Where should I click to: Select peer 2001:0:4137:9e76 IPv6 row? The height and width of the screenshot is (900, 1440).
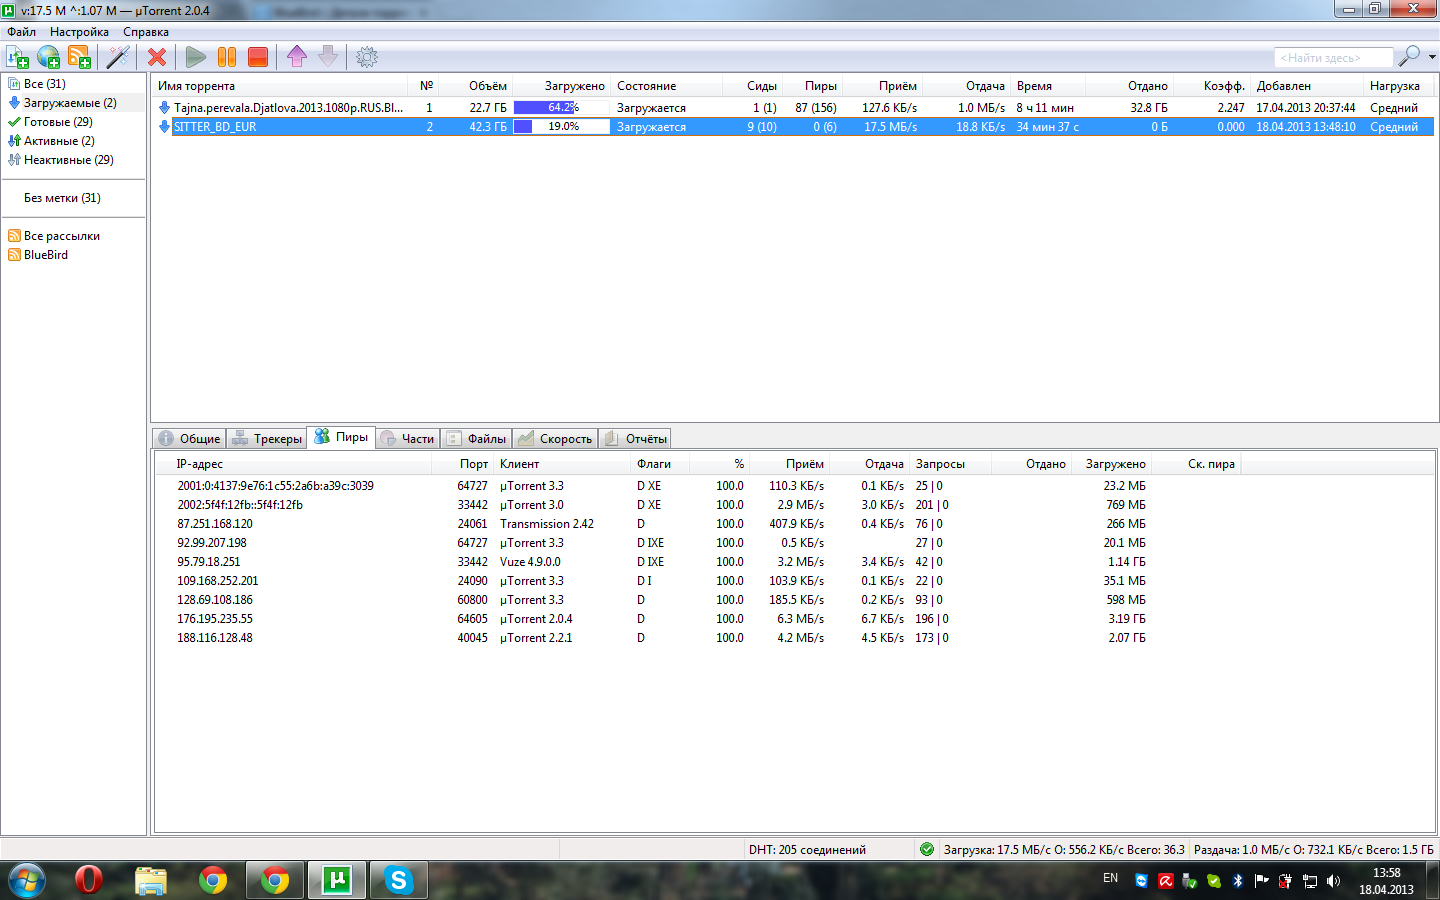(x=700, y=486)
